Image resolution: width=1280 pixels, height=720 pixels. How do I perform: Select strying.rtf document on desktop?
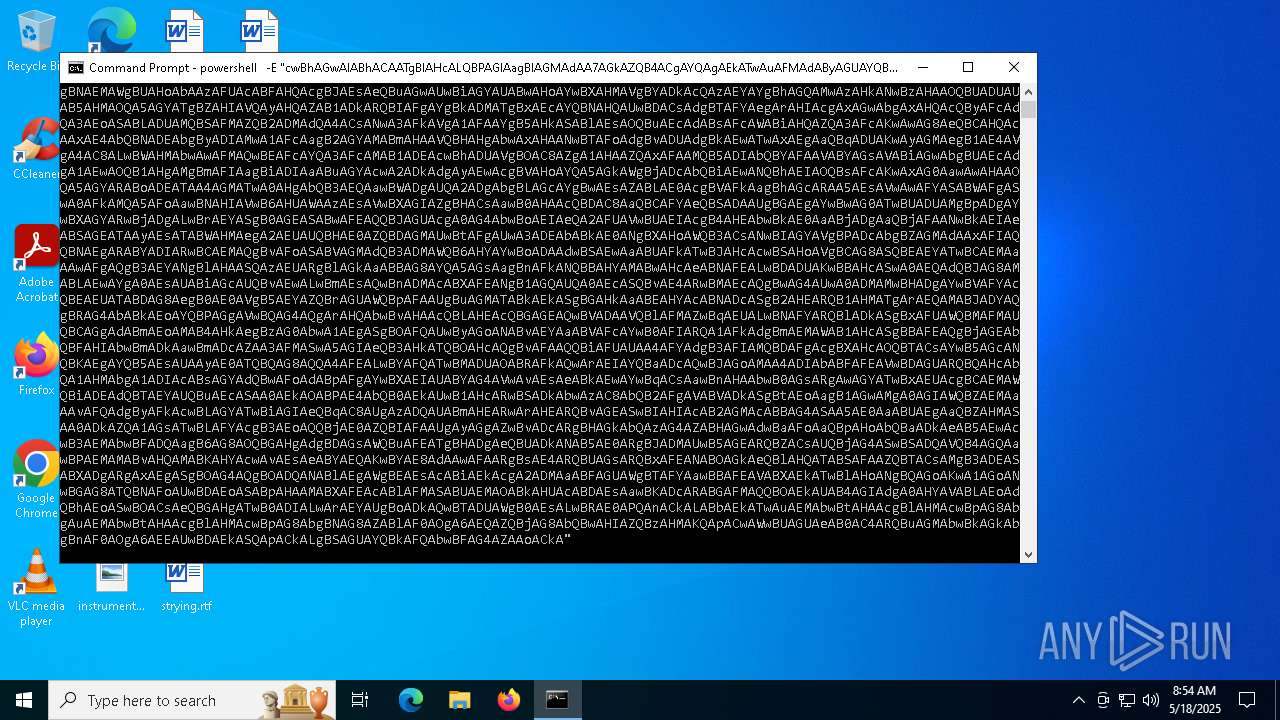186,588
